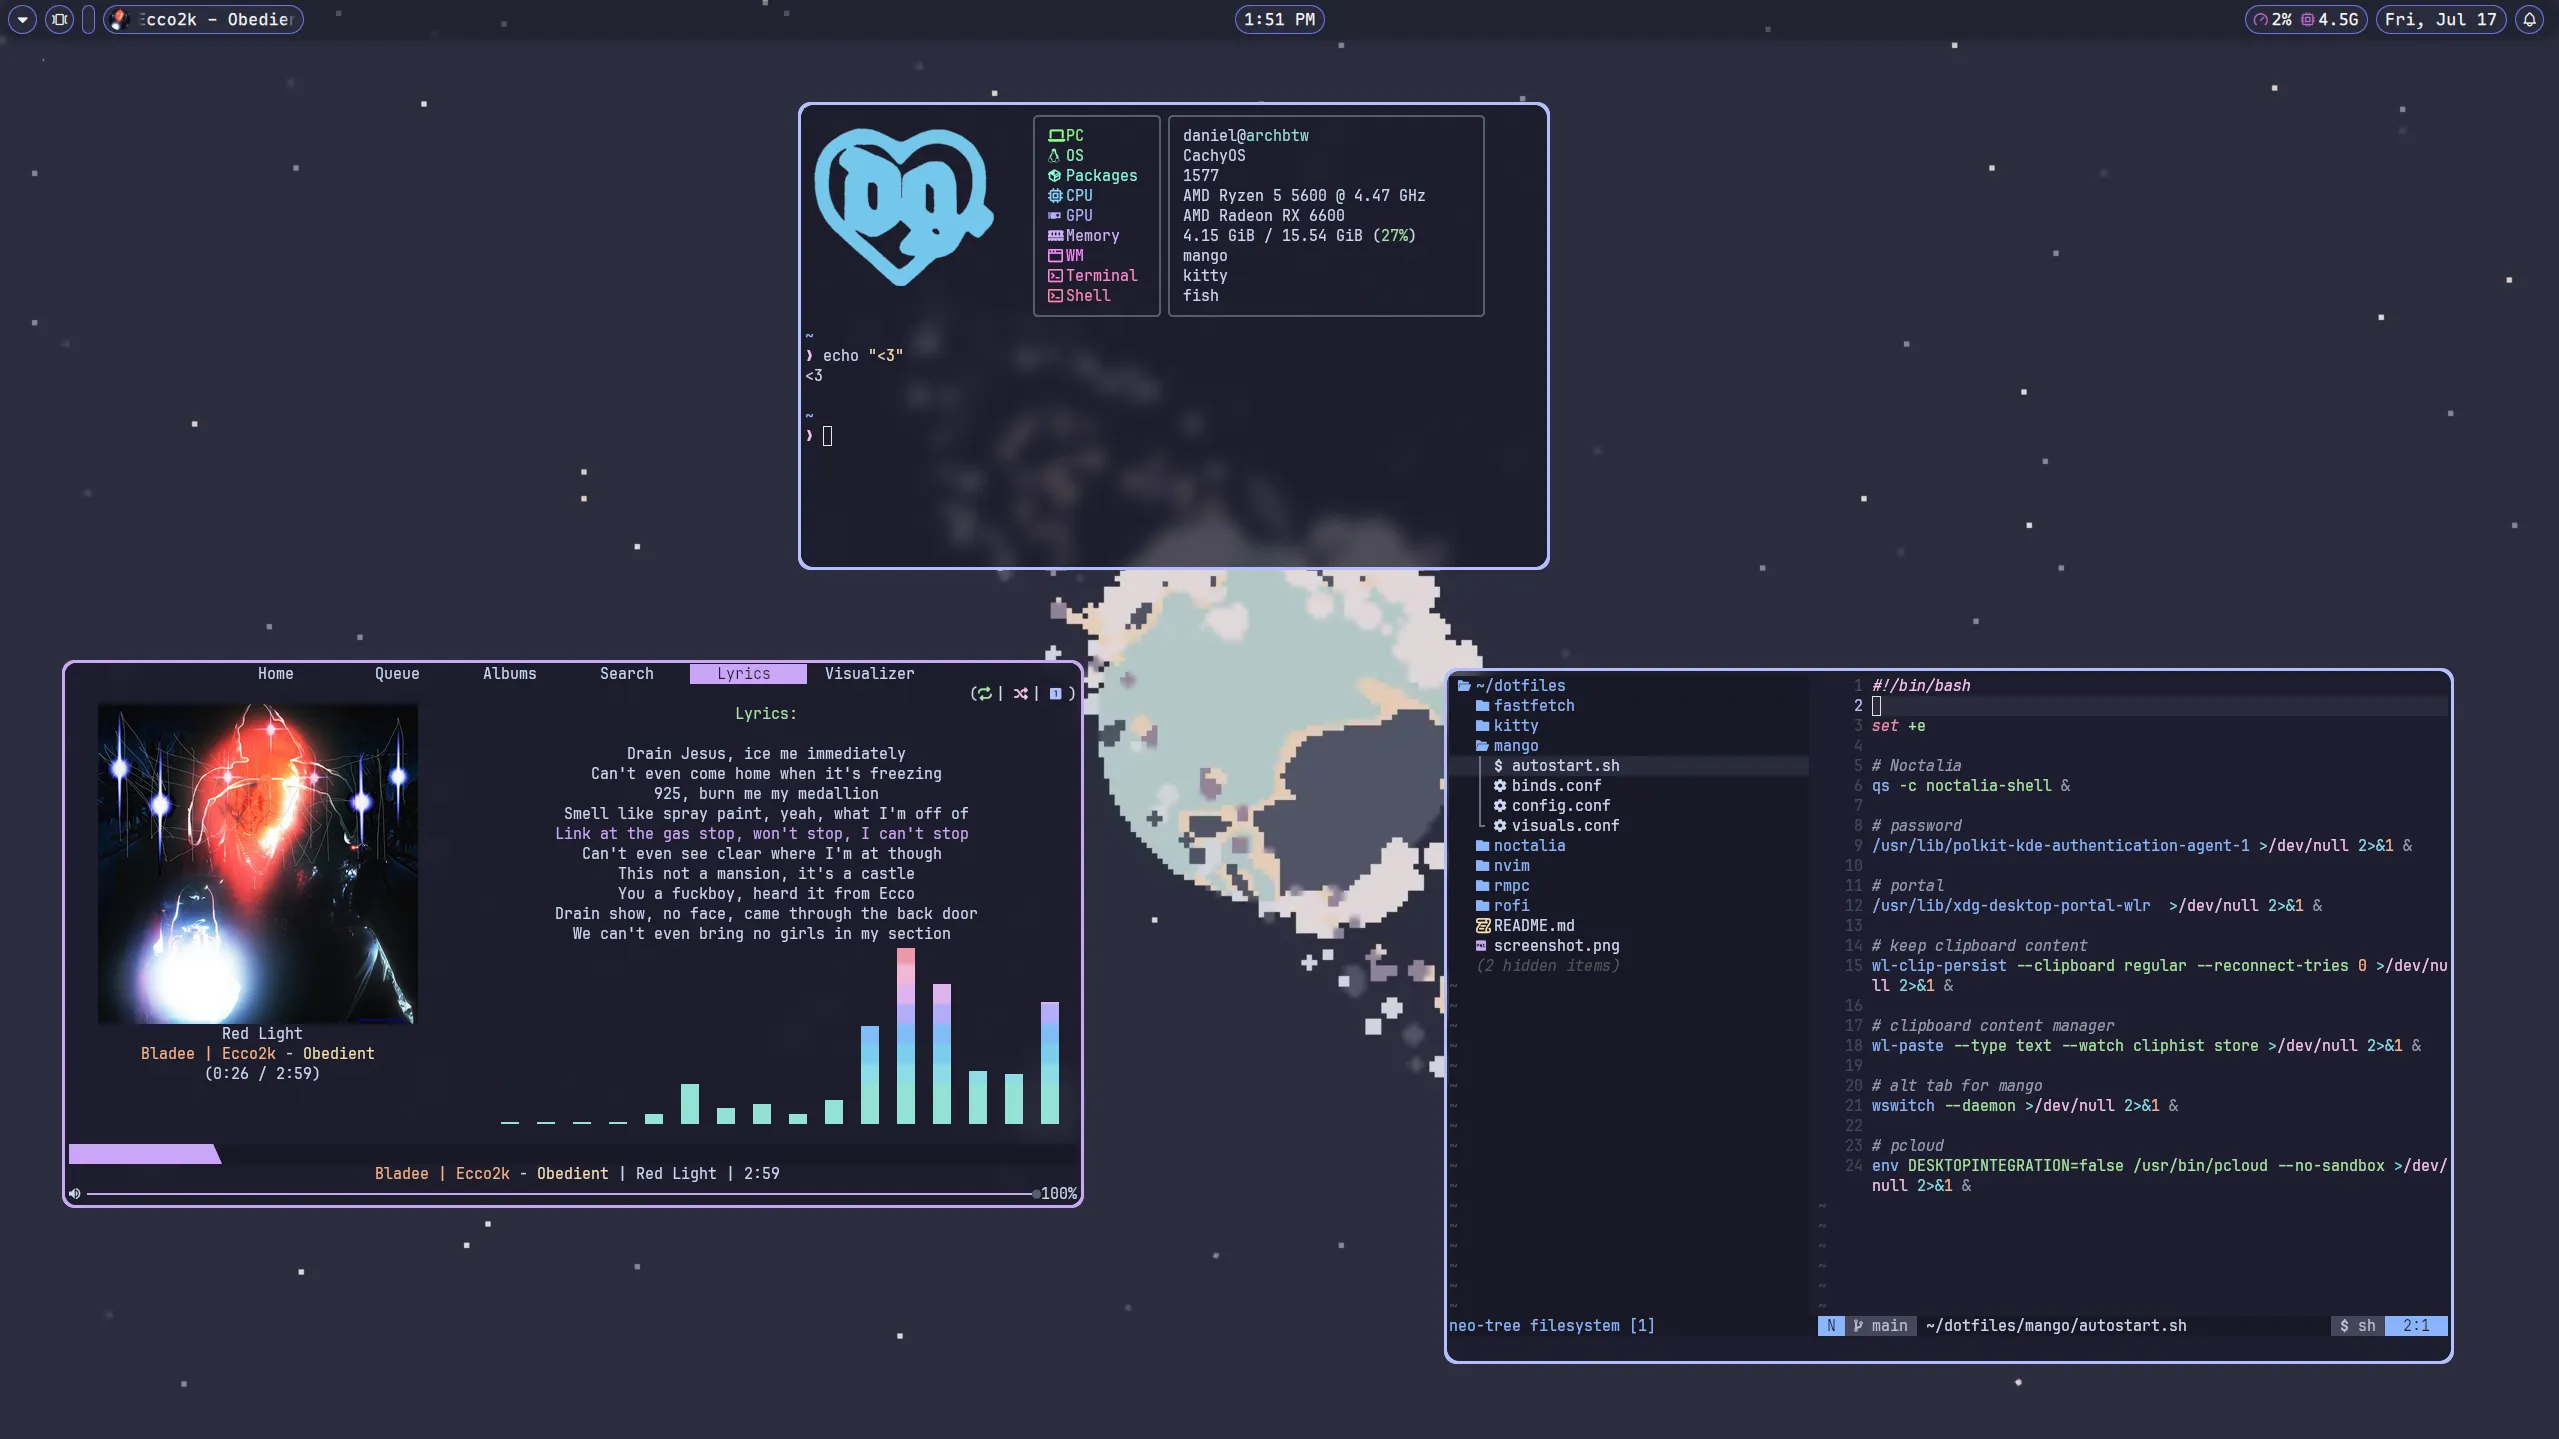Open README.md in the file tree
Image resolution: width=2559 pixels, height=1439 pixels.
(1525, 926)
